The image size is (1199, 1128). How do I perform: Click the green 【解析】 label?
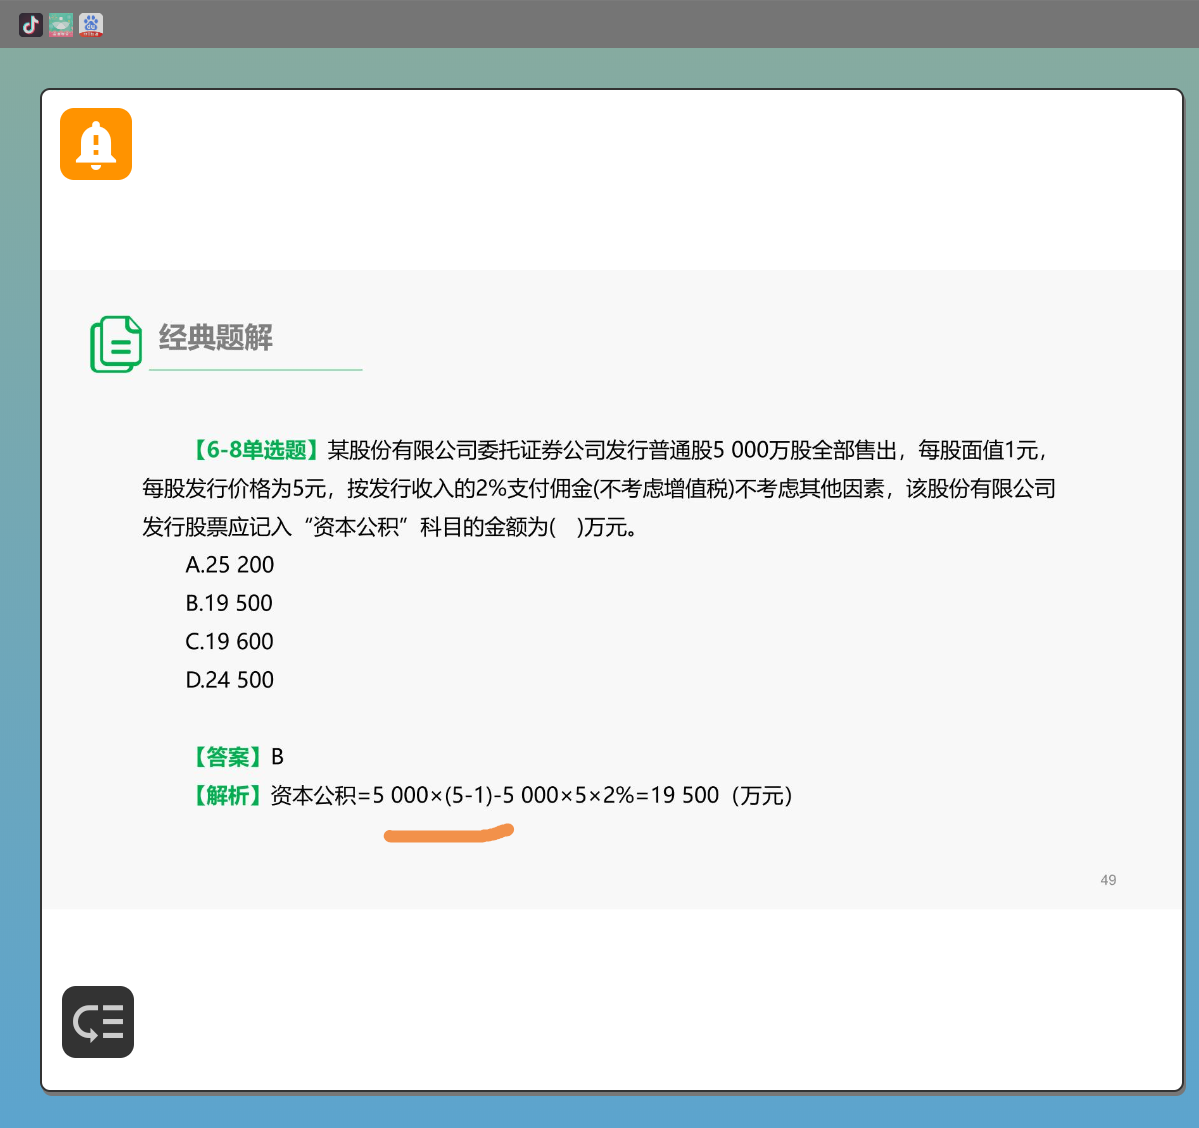[x=227, y=795]
